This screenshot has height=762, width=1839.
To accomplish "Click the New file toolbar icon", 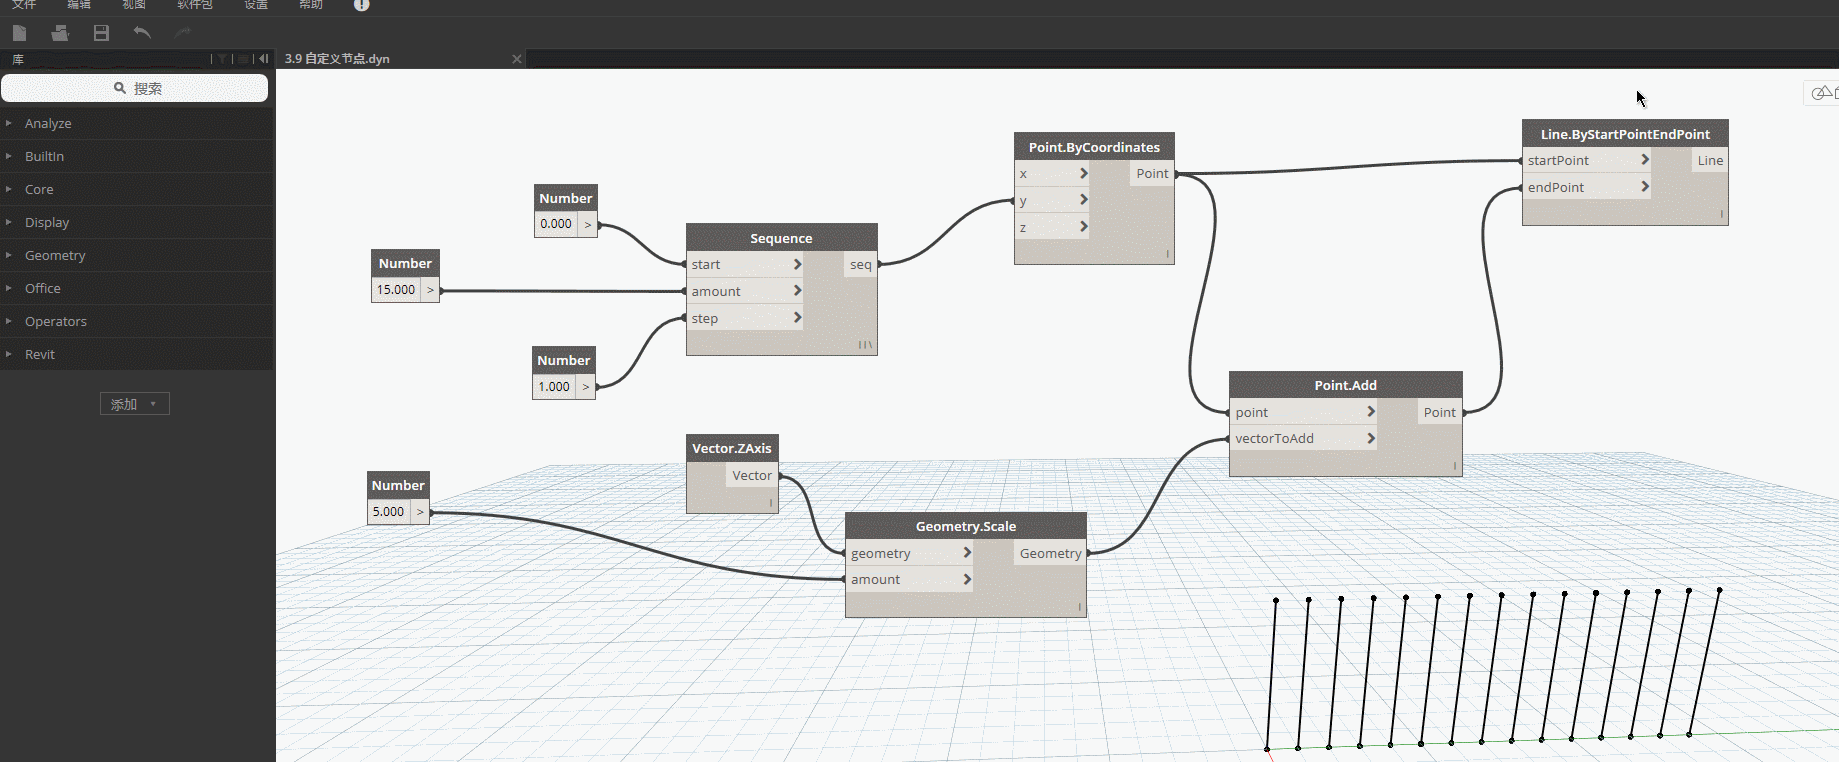I will (19, 33).
